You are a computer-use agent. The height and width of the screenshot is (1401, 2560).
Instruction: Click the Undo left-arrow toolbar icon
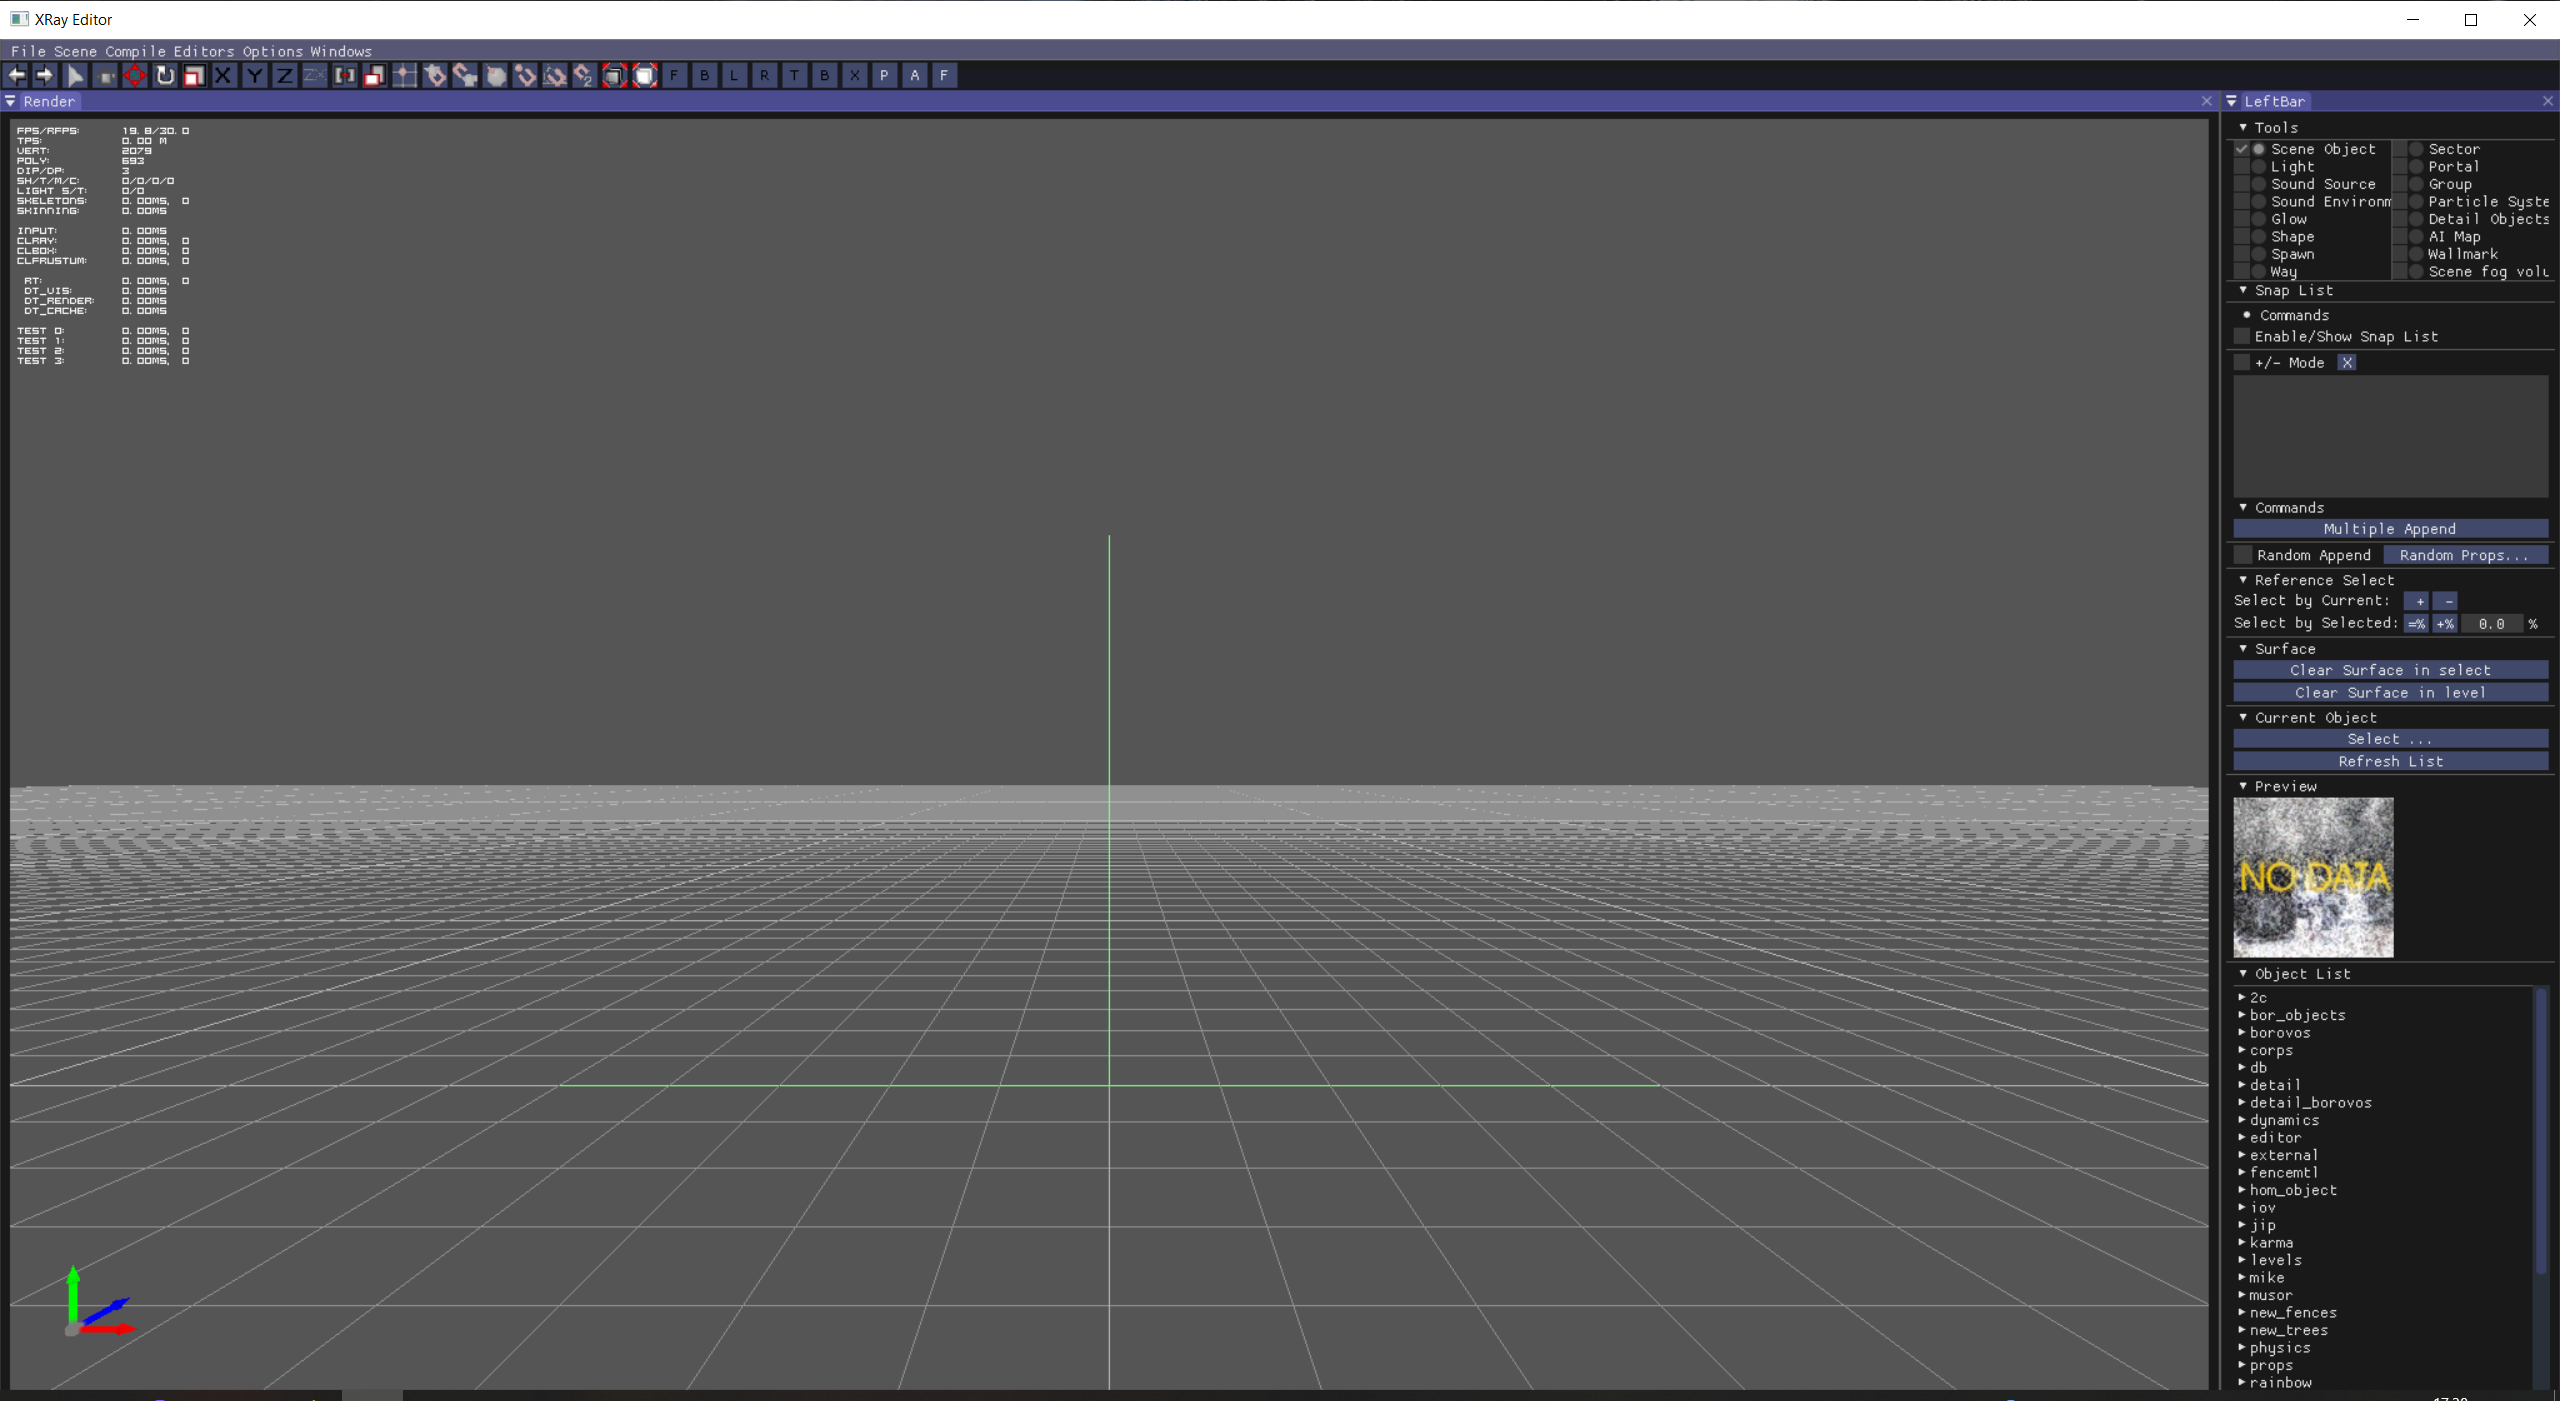[x=16, y=75]
